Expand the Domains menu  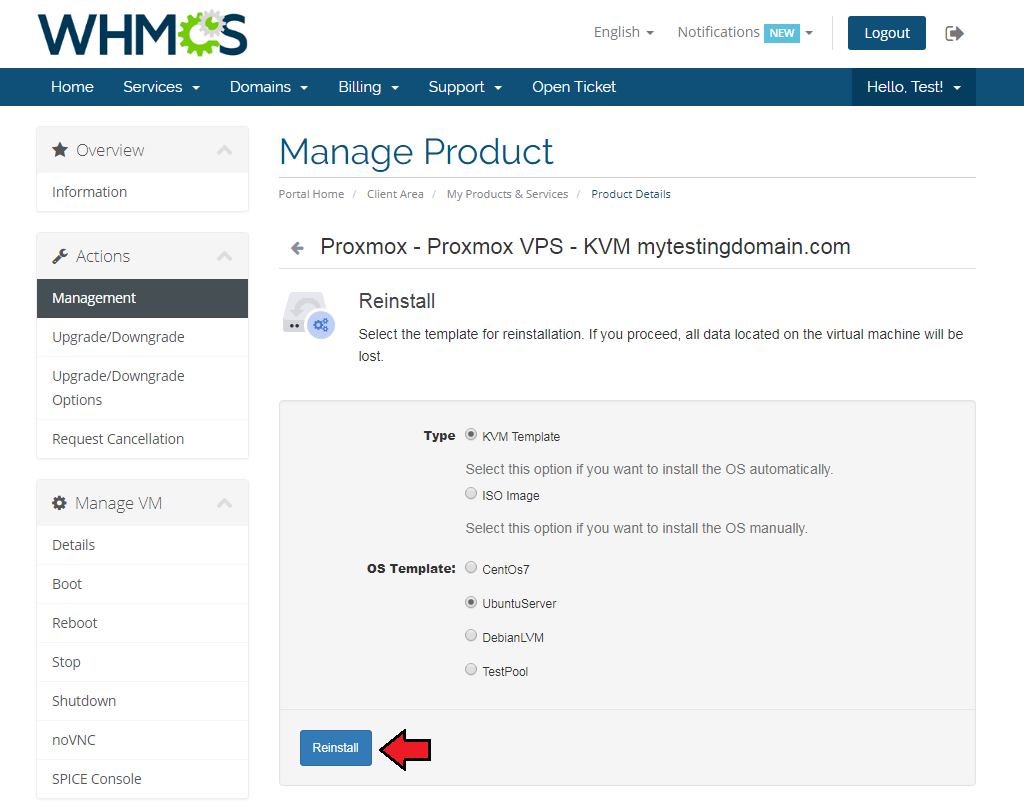point(268,87)
